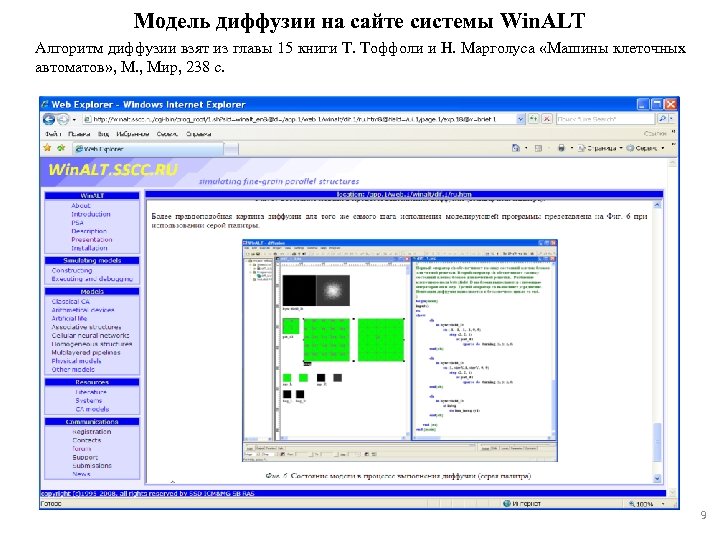Screen dimensions: 720x540
Task: Click the green Refresh page icon
Action: coord(533,119)
